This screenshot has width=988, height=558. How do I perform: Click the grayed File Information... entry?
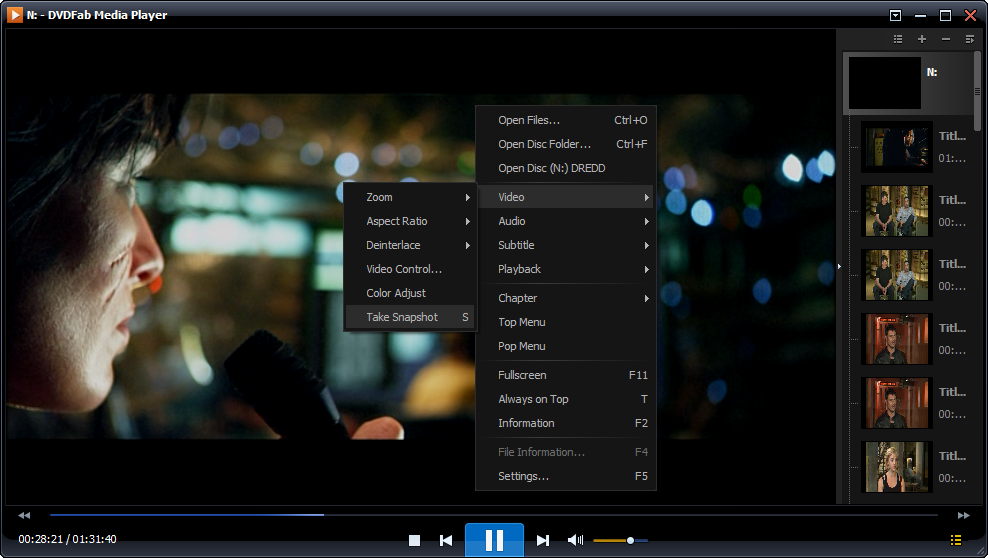[x=566, y=452]
